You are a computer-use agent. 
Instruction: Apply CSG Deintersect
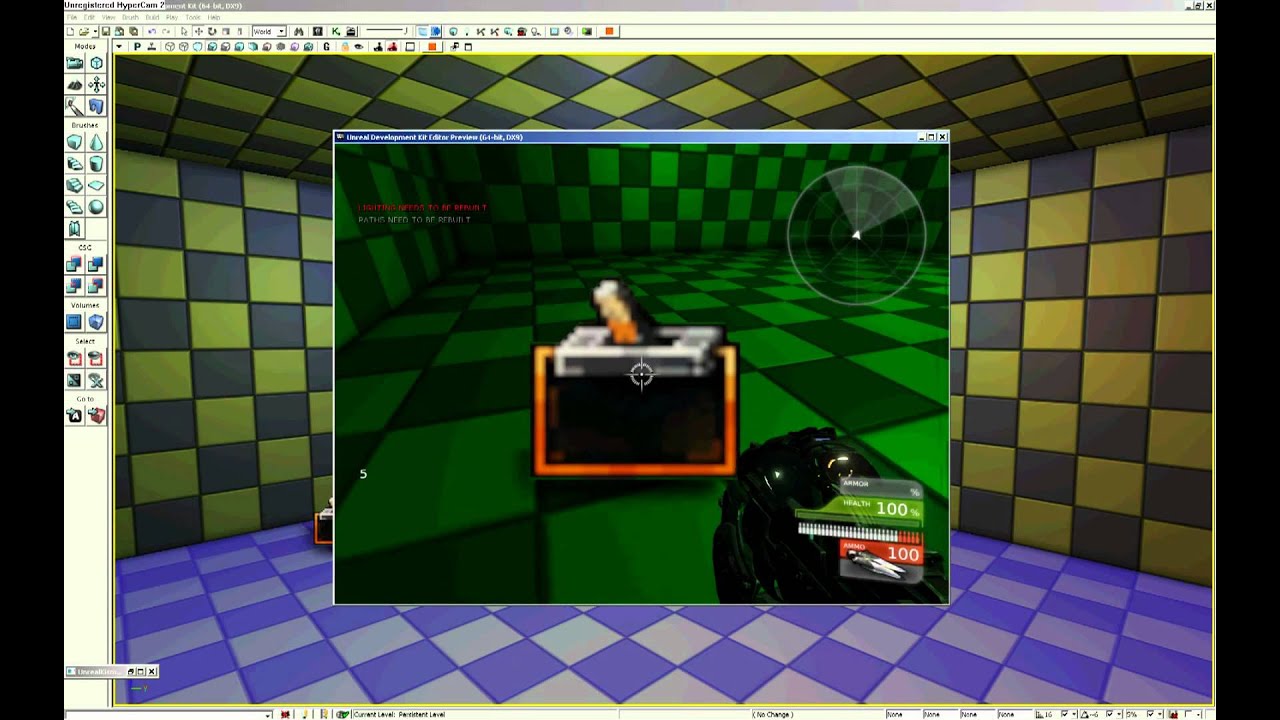(x=96, y=286)
